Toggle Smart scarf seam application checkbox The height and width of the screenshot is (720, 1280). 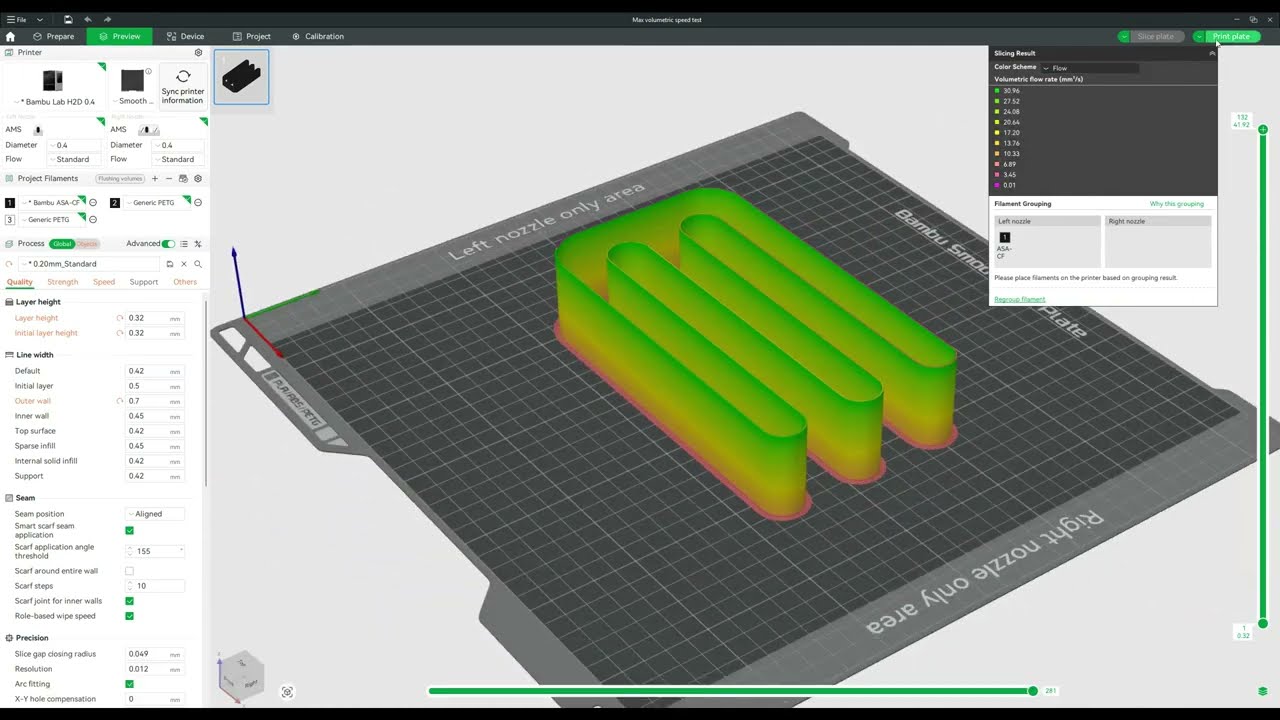[129, 530]
